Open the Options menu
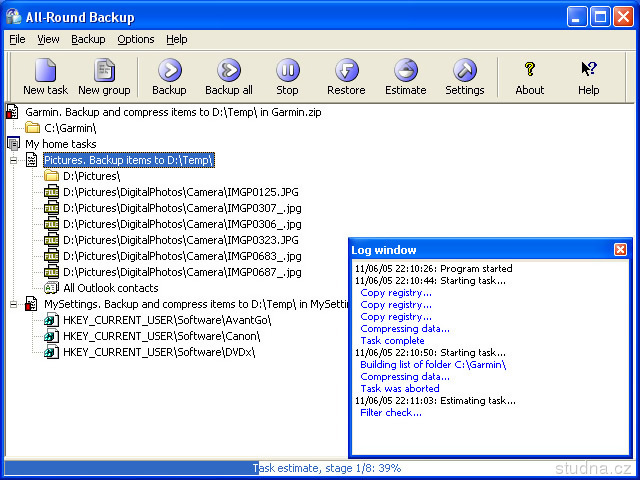 tap(135, 39)
